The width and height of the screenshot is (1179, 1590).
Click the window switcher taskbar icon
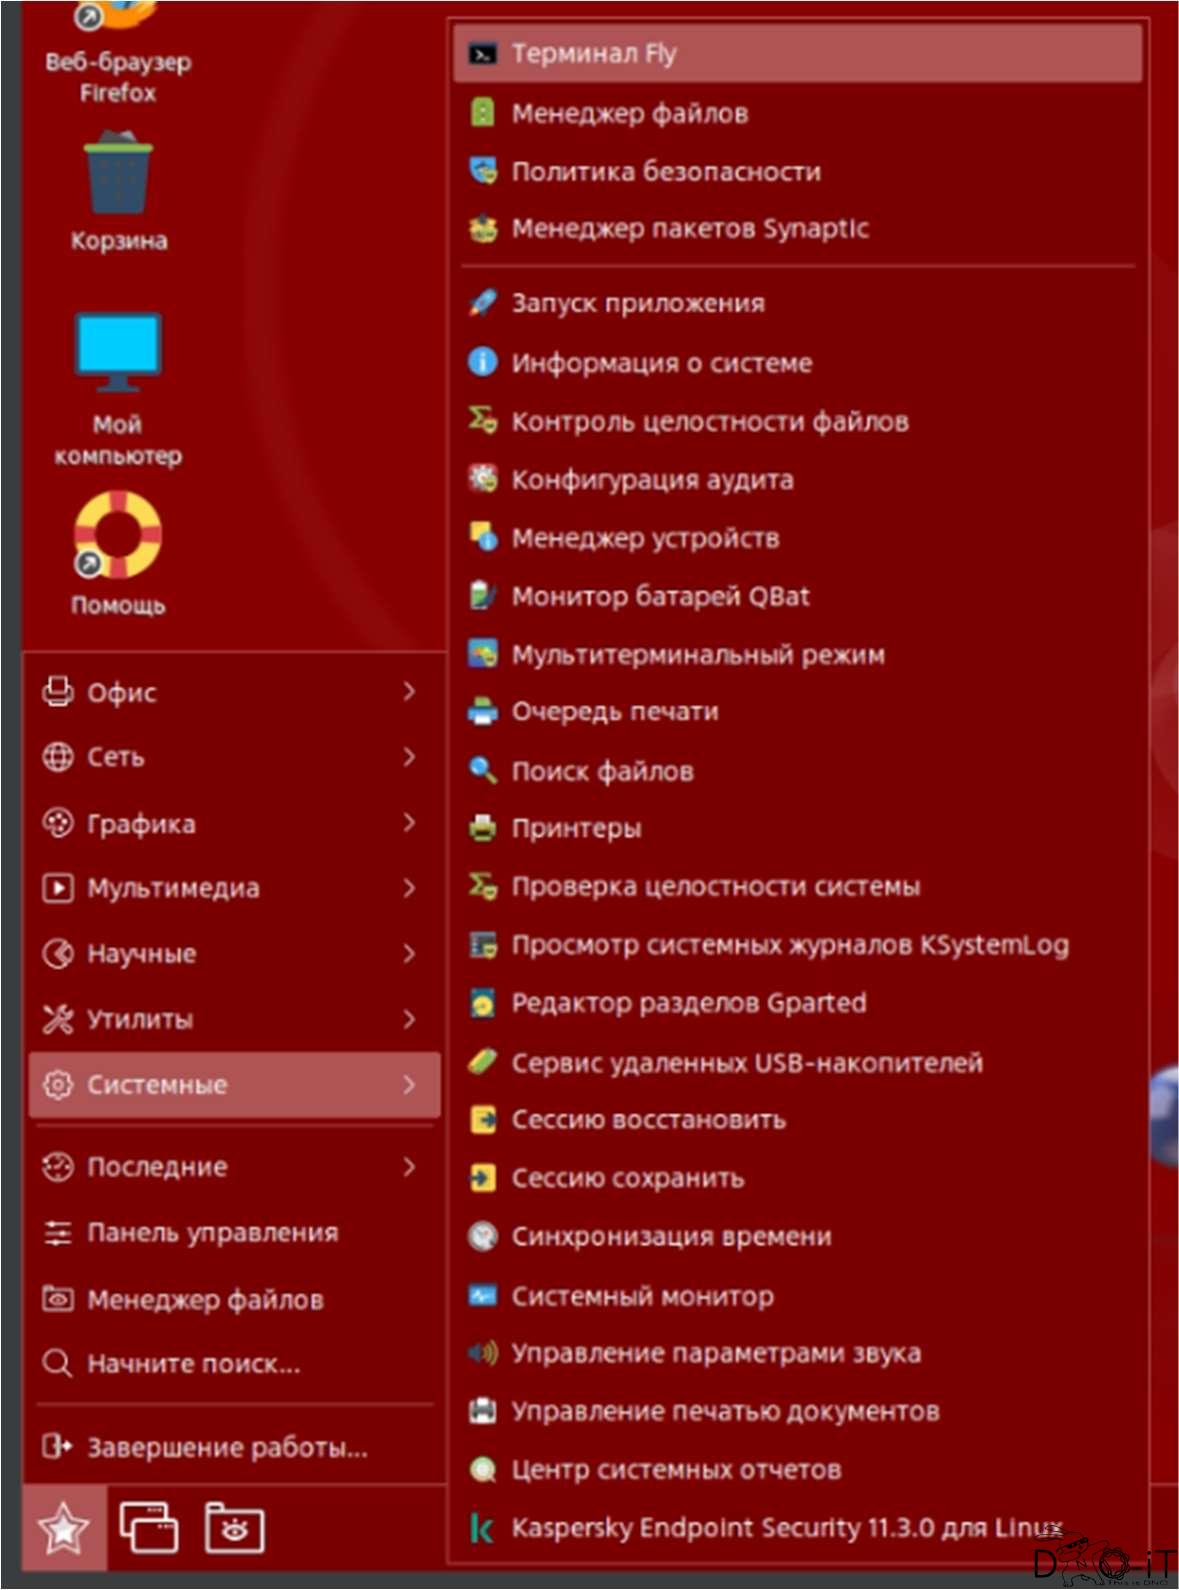(148, 1527)
